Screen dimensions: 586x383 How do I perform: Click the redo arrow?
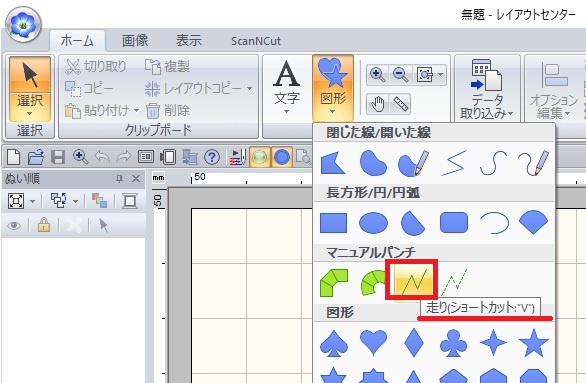click(x=124, y=157)
